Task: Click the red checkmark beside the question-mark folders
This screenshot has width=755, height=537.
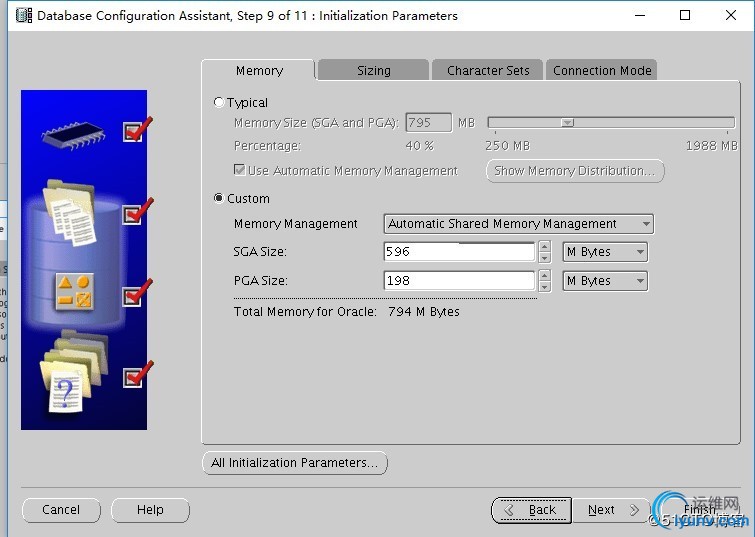Action: click(137, 374)
